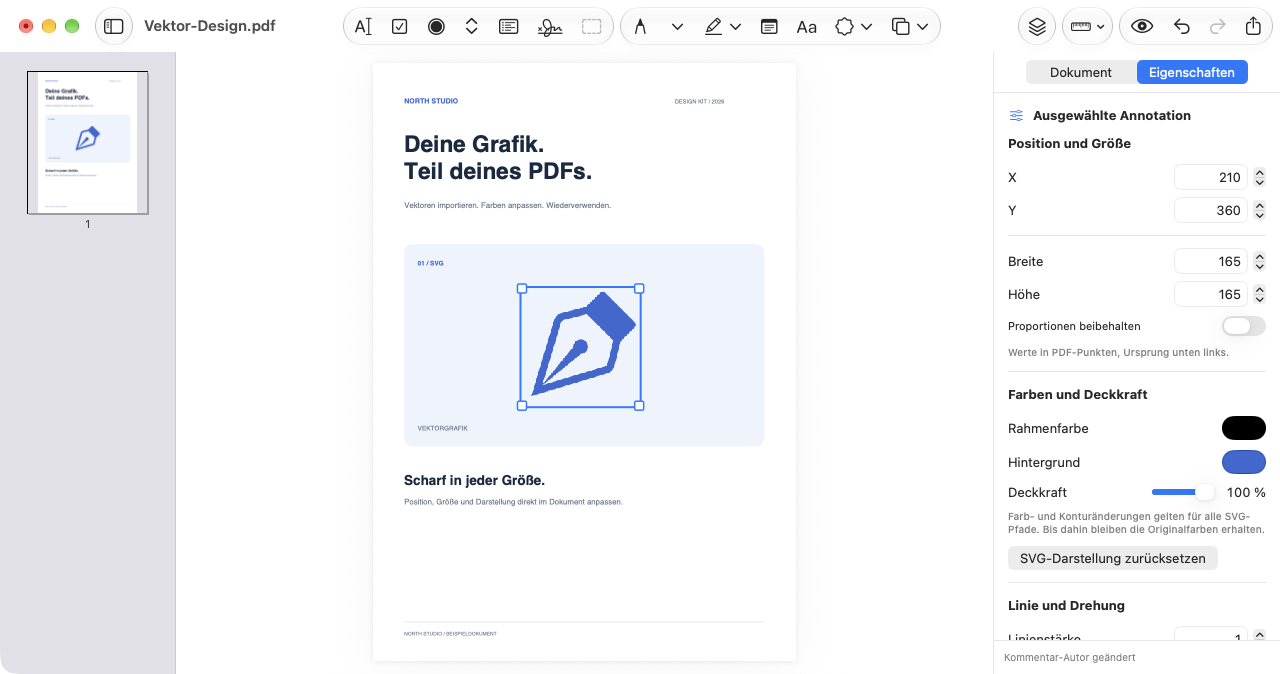Image resolution: width=1280 pixels, height=674 pixels.
Task: Select the highlighter tool
Action: pos(713,27)
